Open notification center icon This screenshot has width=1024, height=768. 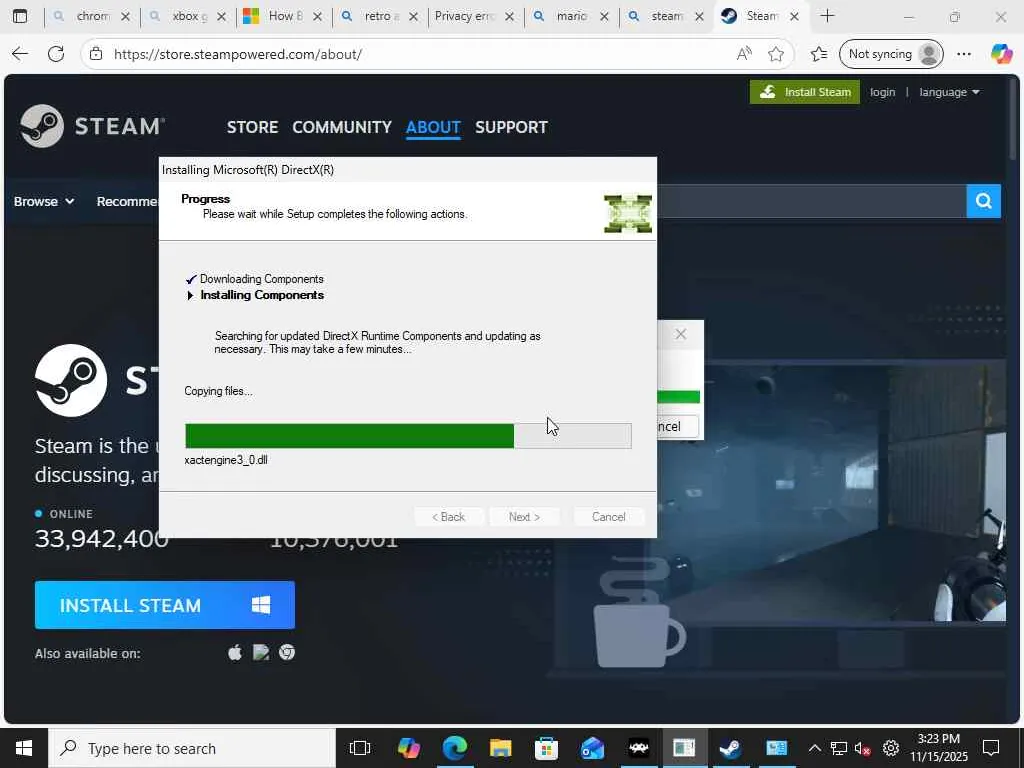991,748
